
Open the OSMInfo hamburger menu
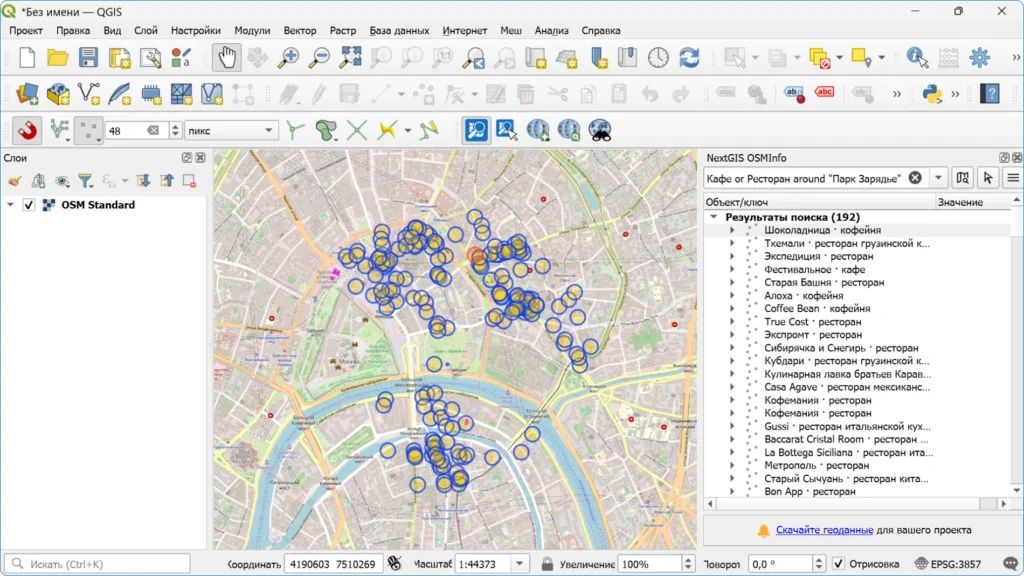pos(1013,178)
